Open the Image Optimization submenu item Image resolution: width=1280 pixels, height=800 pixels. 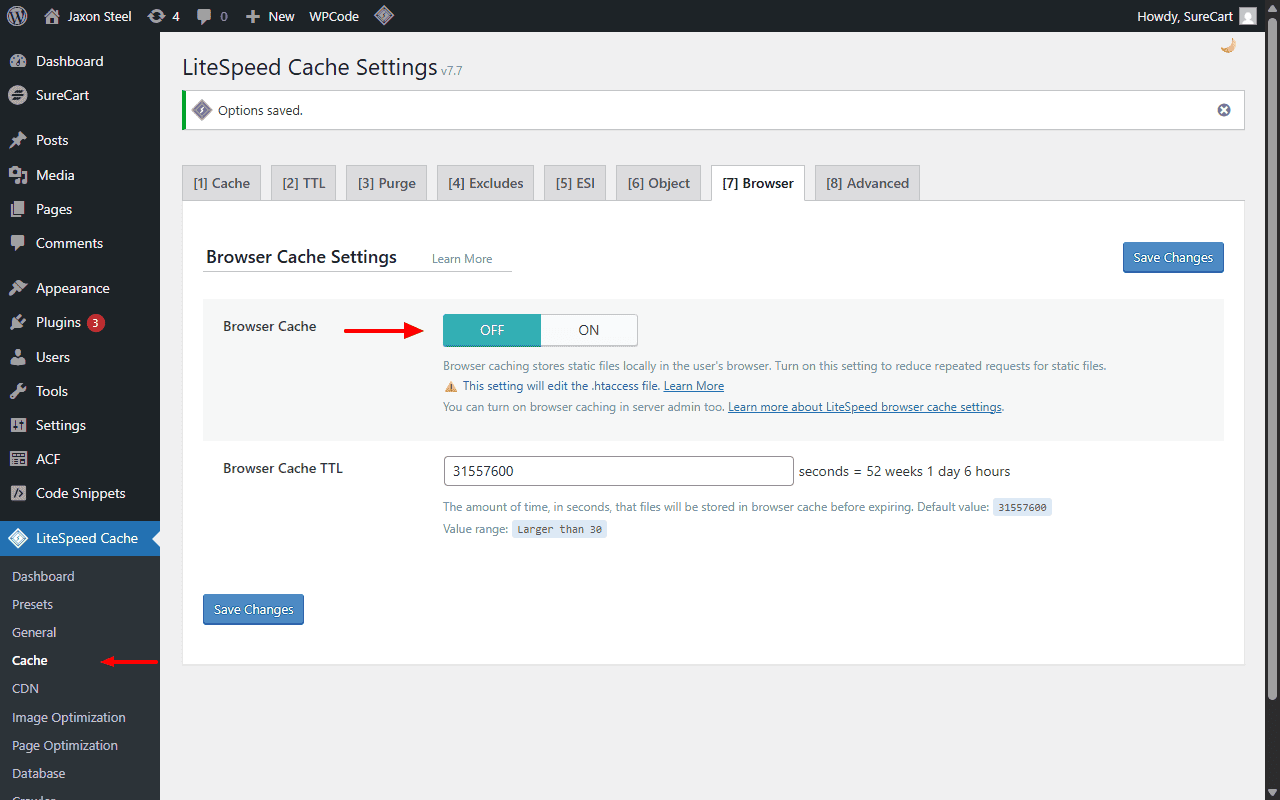pyautogui.click(x=69, y=717)
